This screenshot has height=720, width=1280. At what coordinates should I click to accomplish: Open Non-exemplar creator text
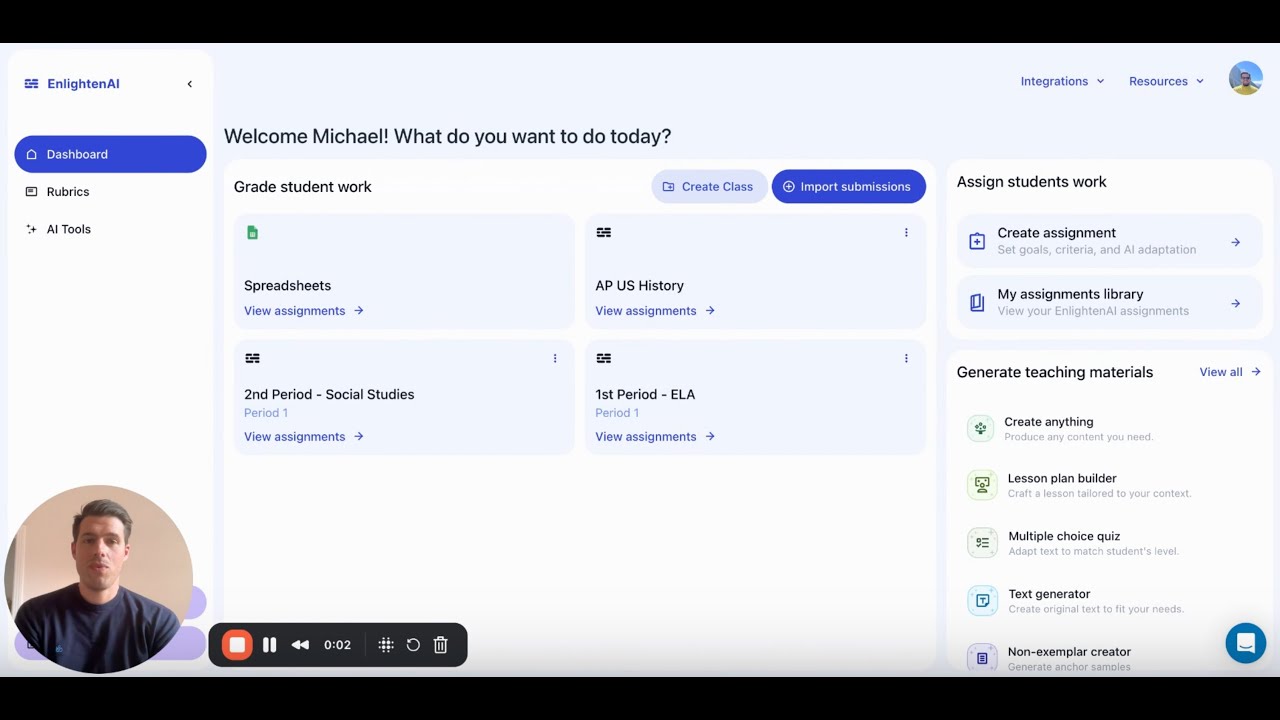(1069, 652)
